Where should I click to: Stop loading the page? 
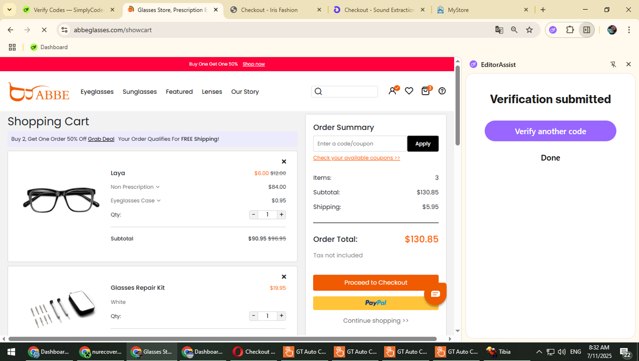[44, 30]
